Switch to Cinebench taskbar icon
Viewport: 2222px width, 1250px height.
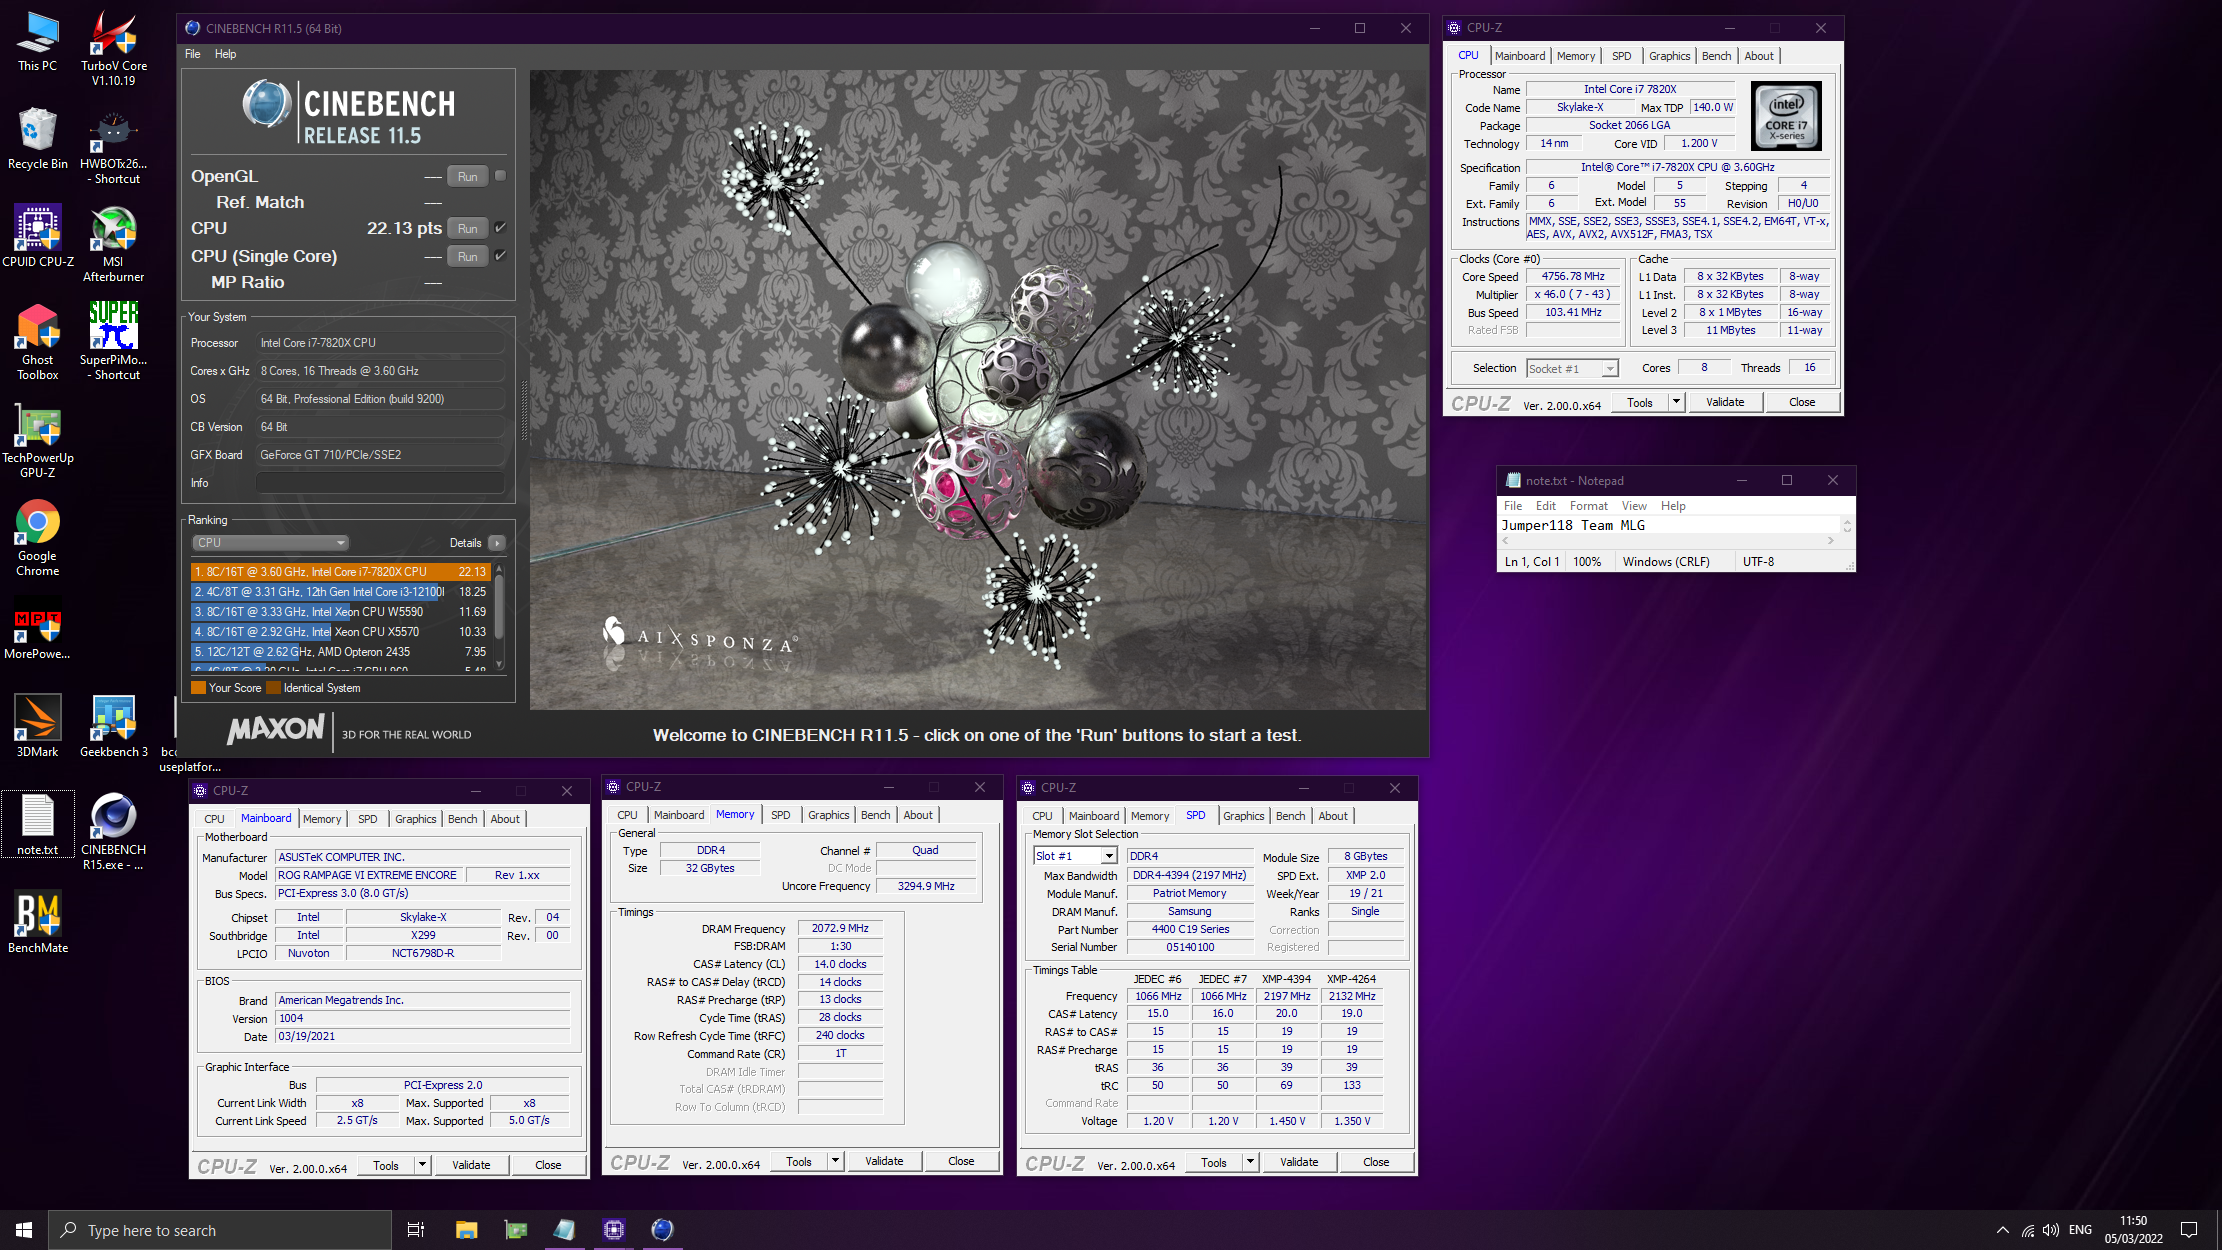pyautogui.click(x=662, y=1230)
